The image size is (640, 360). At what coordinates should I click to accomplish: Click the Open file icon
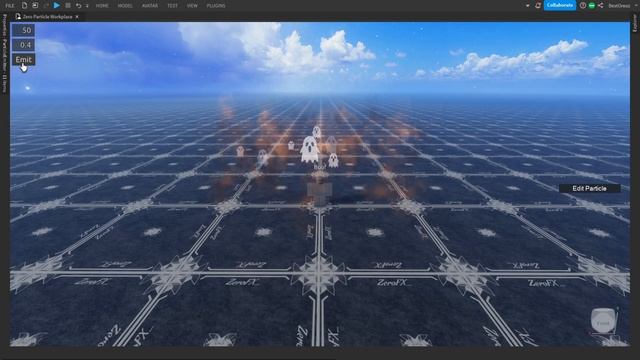tap(35, 6)
